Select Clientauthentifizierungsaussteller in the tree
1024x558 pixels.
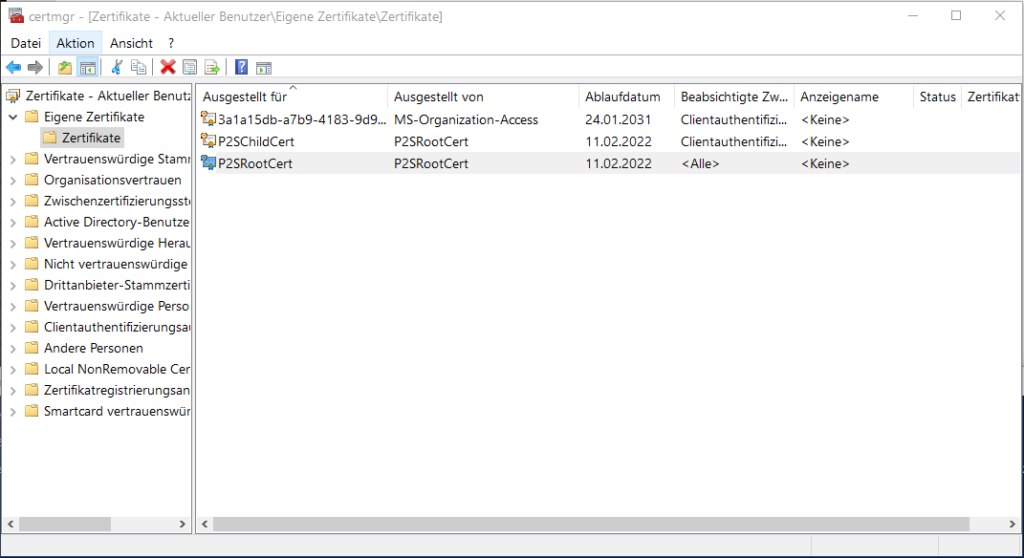pos(117,327)
